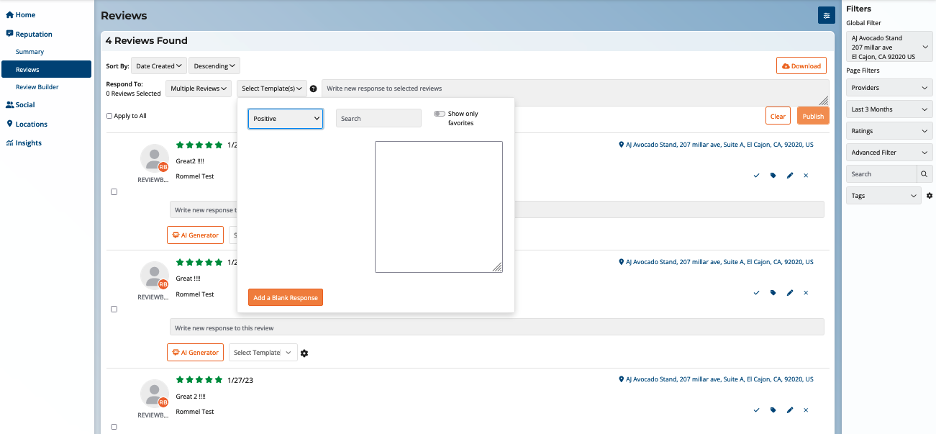Click the tag icon on the first review
The height and width of the screenshot is (434, 936).
pos(773,175)
